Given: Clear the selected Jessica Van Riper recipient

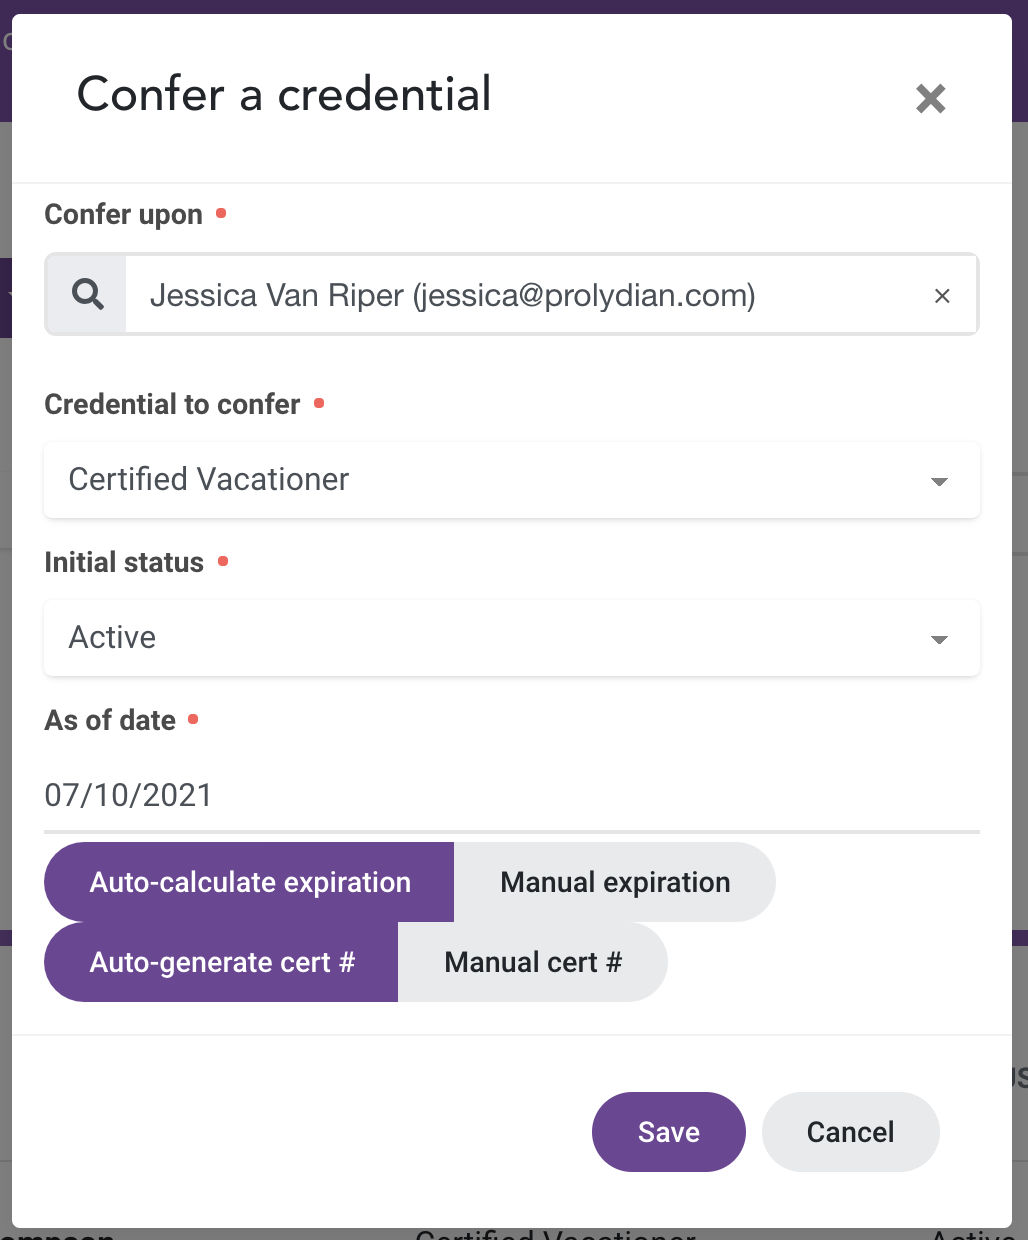Looking at the screenshot, I should (x=941, y=296).
